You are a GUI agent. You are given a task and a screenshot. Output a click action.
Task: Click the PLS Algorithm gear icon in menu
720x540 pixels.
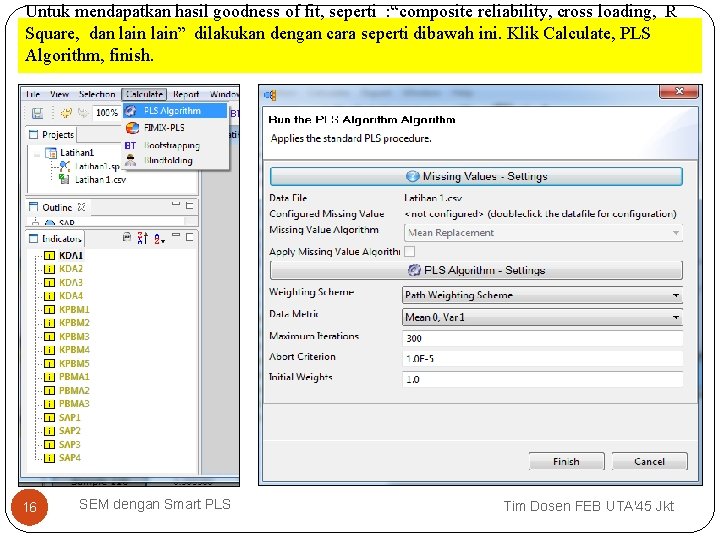131,111
